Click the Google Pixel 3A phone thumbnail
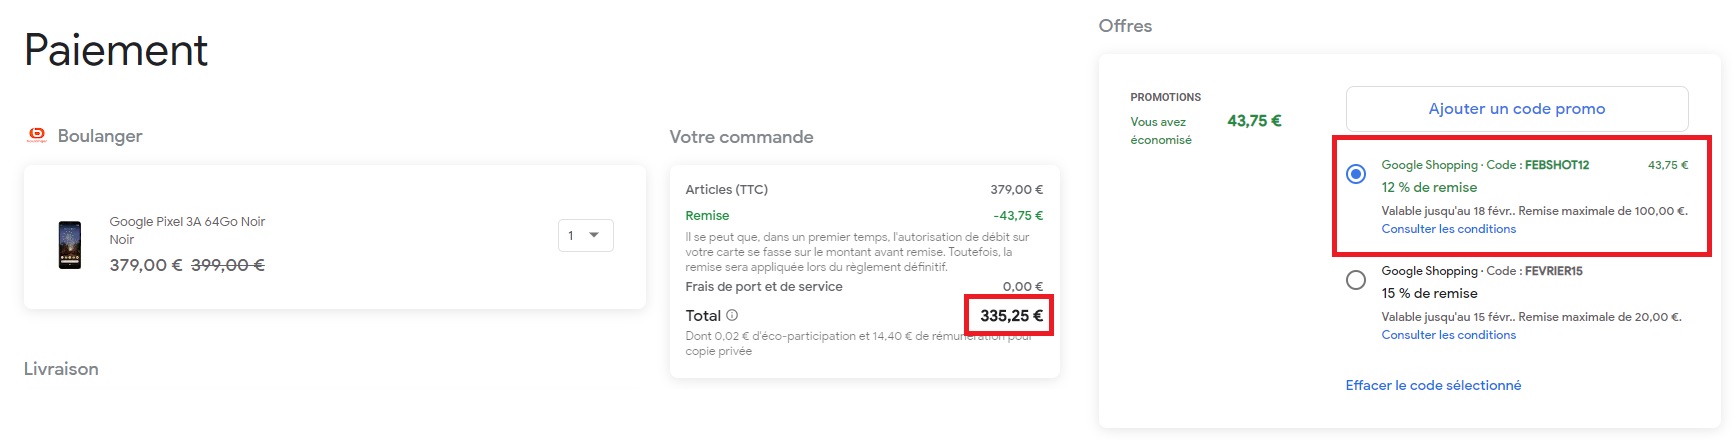Screen dimensions: 1734x445 (70, 245)
